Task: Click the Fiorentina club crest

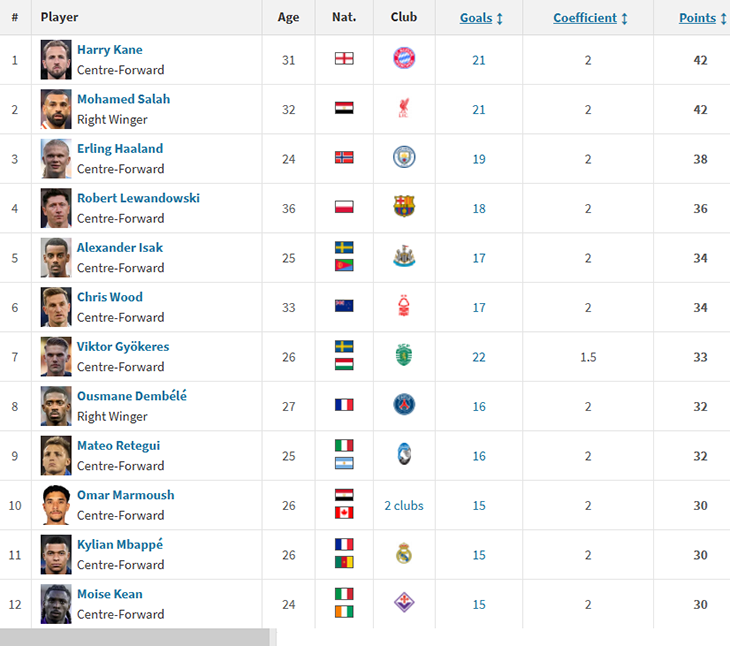Action: [404, 603]
